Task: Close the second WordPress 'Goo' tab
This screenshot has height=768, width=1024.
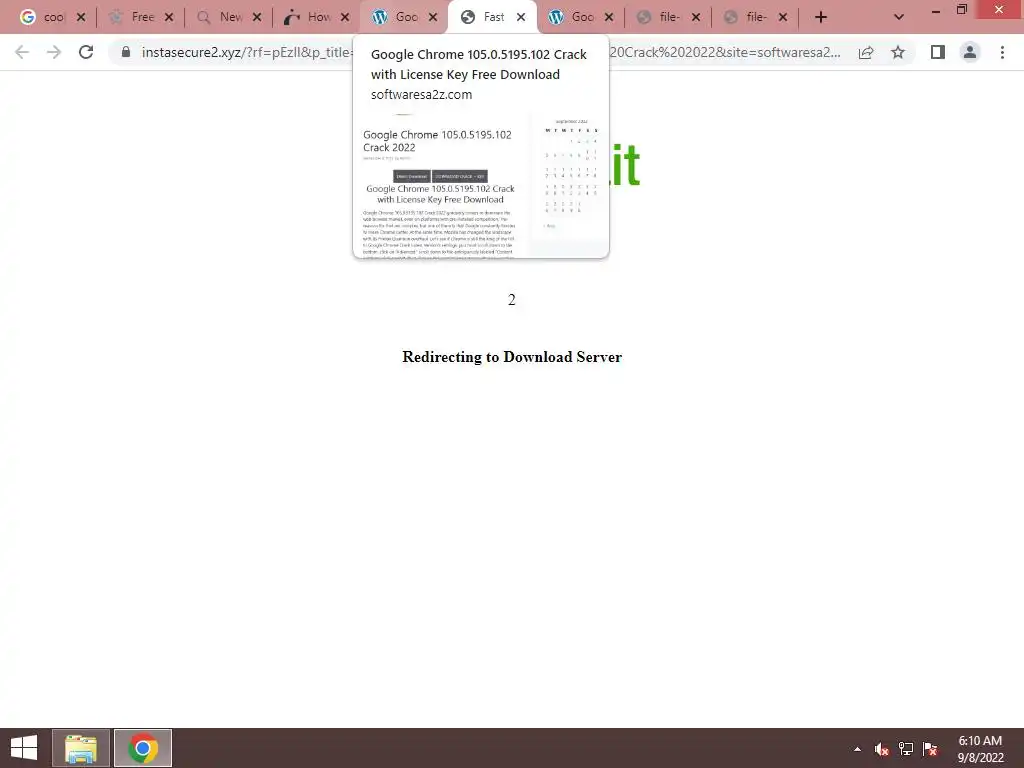Action: click(x=609, y=18)
